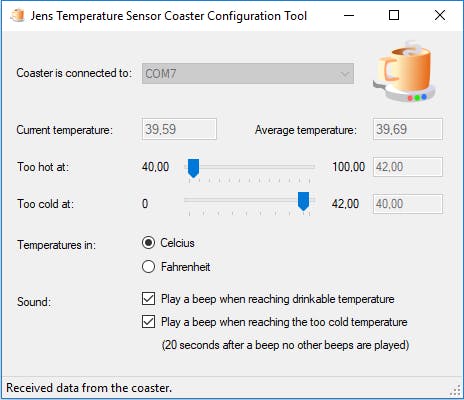Screen dimensions: 464x400
Task: Click the app icon in title bar
Action: (17, 15)
